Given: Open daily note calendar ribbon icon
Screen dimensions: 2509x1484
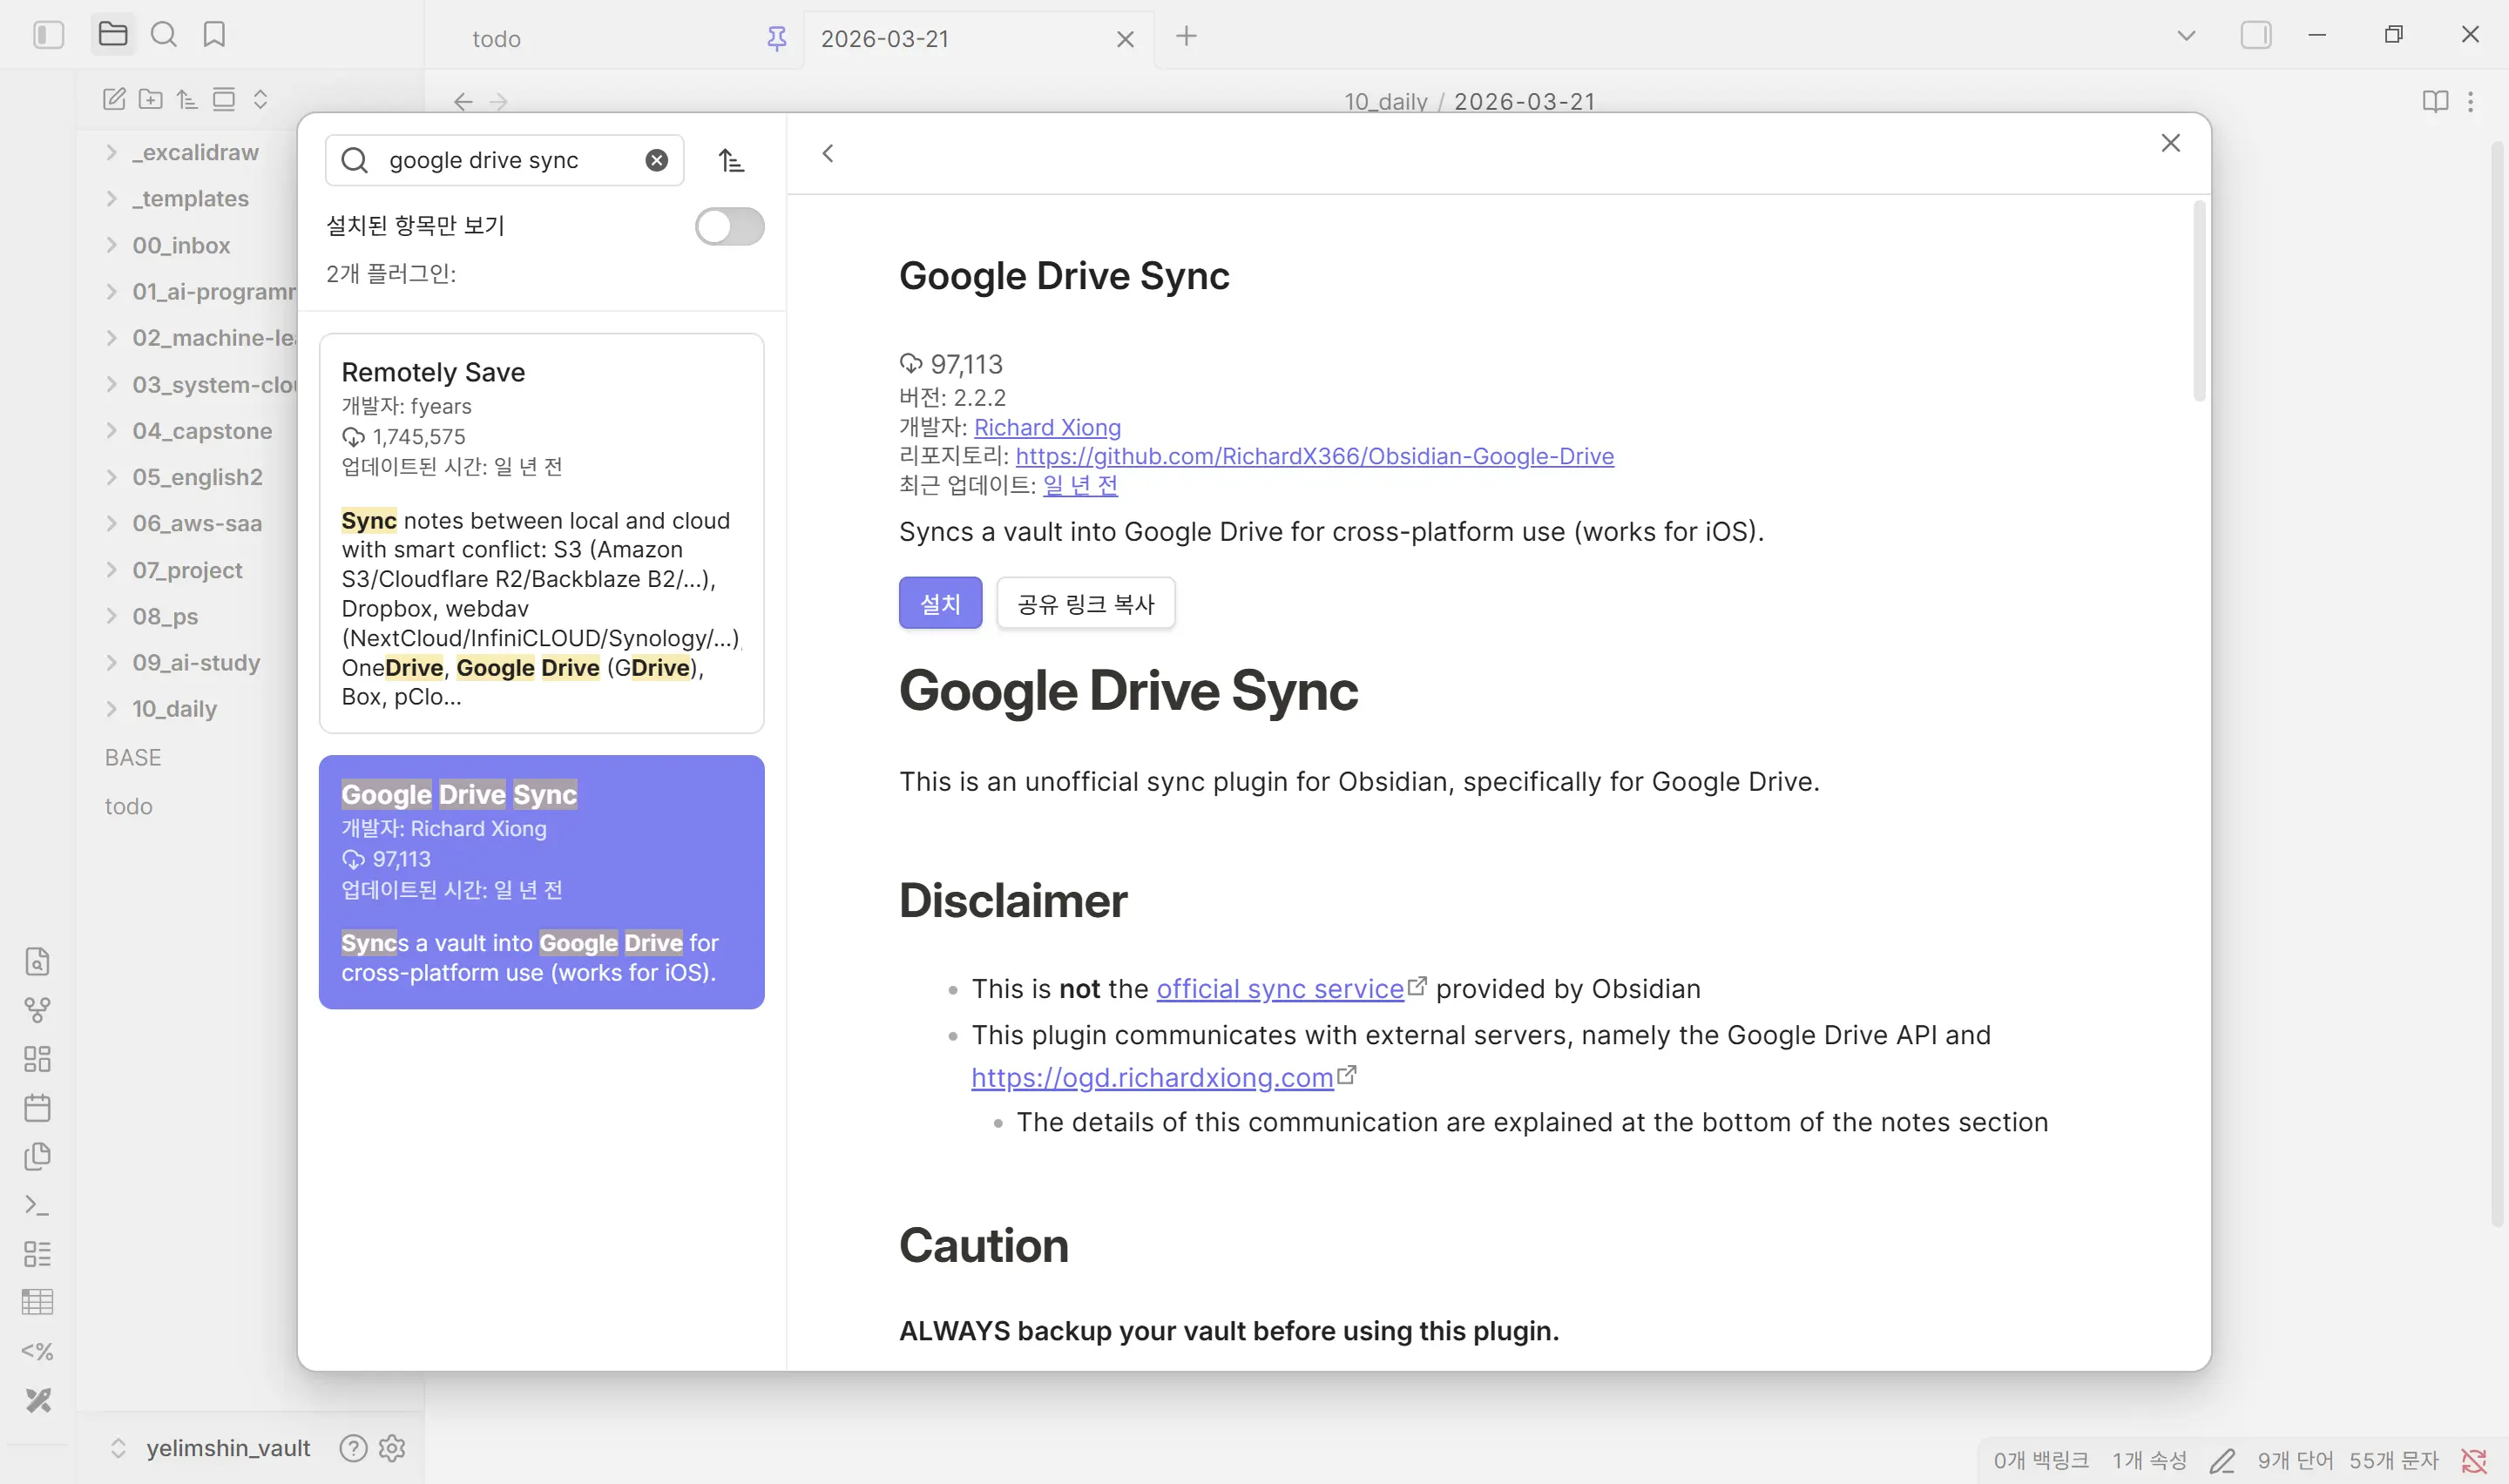Looking at the screenshot, I should tap(37, 1107).
